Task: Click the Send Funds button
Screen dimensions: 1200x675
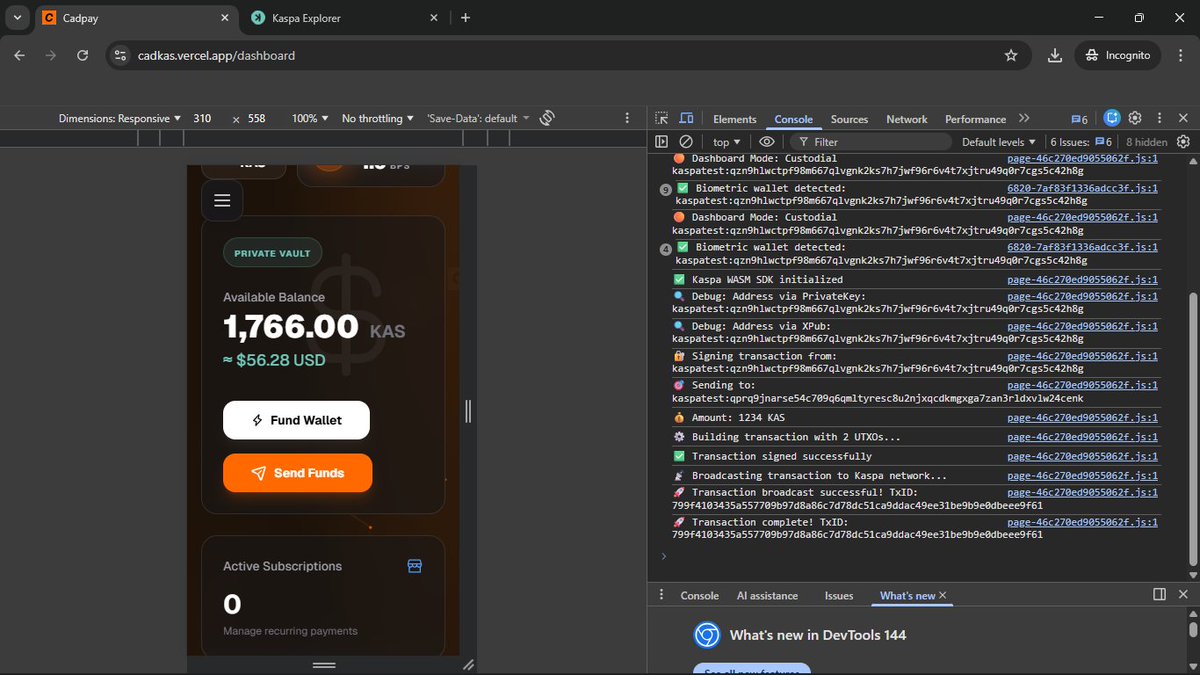Action: (297, 473)
